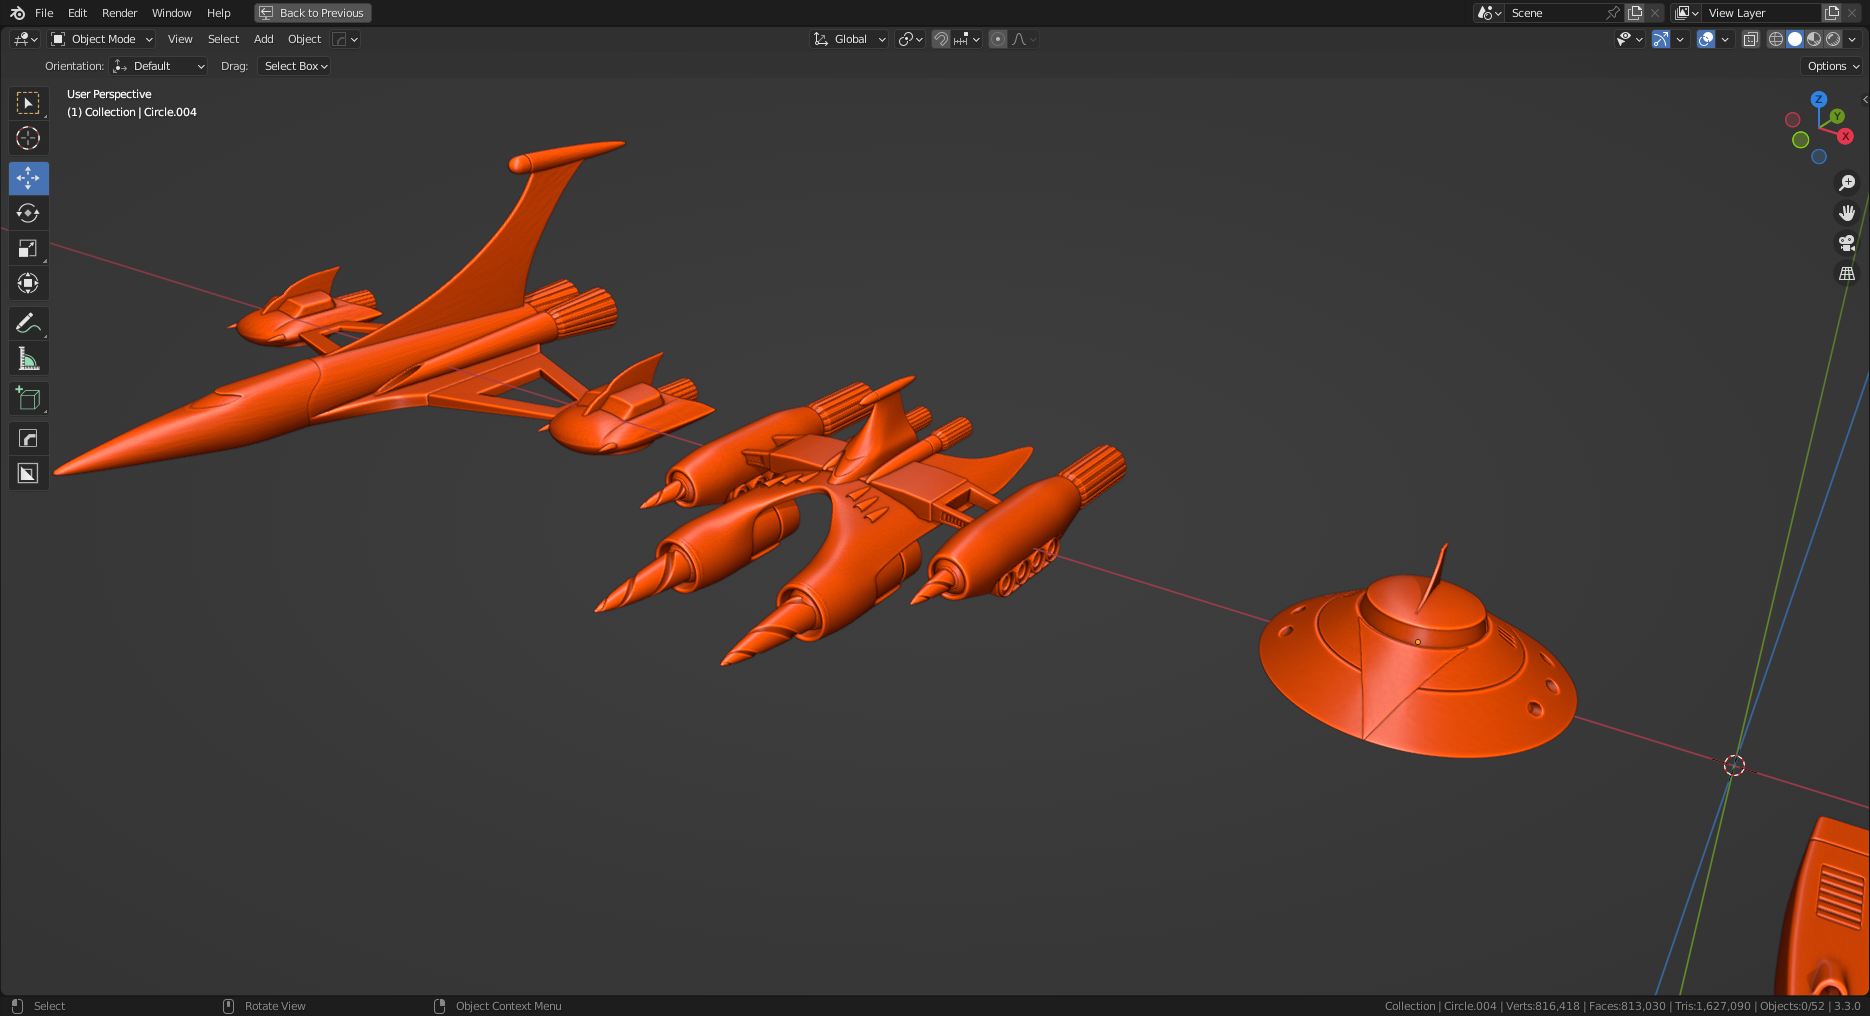Viewport: 1870px width, 1016px height.
Task: Open the overlays options arrow
Action: pyautogui.click(x=1725, y=39)
